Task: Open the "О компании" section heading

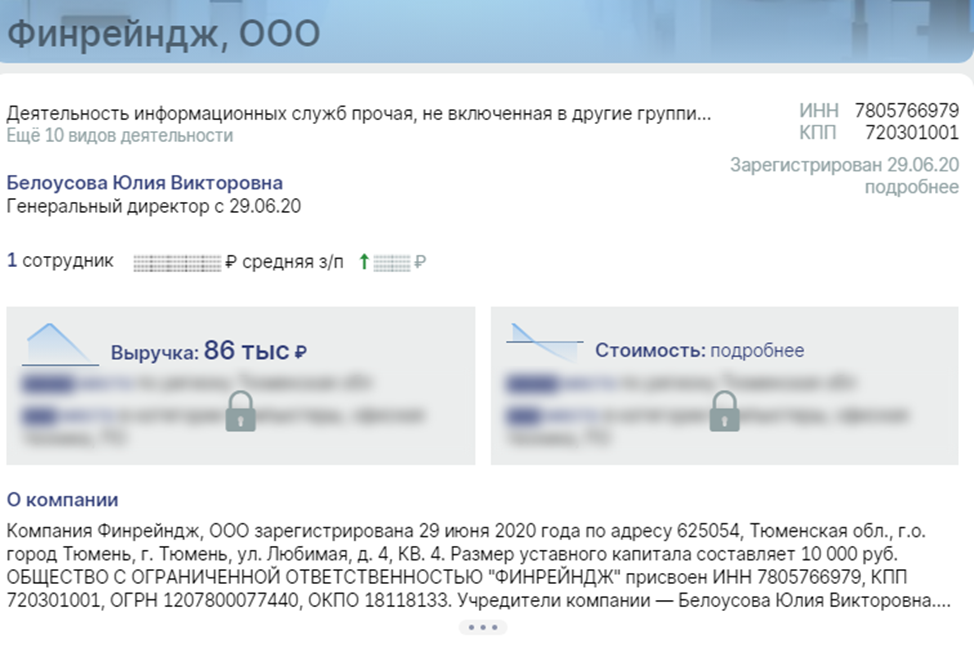Action: (x=62, y=500)
